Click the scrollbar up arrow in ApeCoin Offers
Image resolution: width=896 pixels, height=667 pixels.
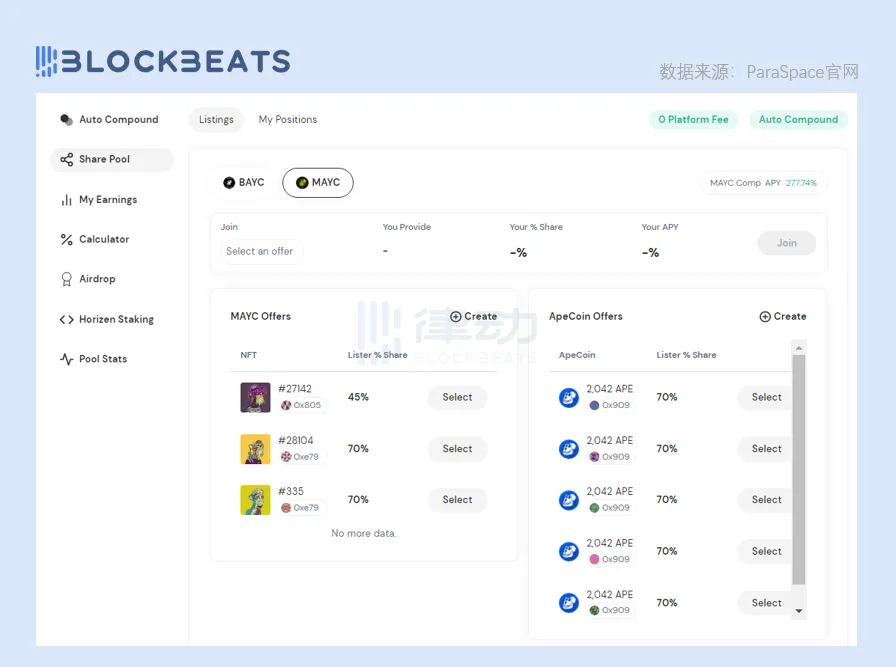[x=798, y=347]
